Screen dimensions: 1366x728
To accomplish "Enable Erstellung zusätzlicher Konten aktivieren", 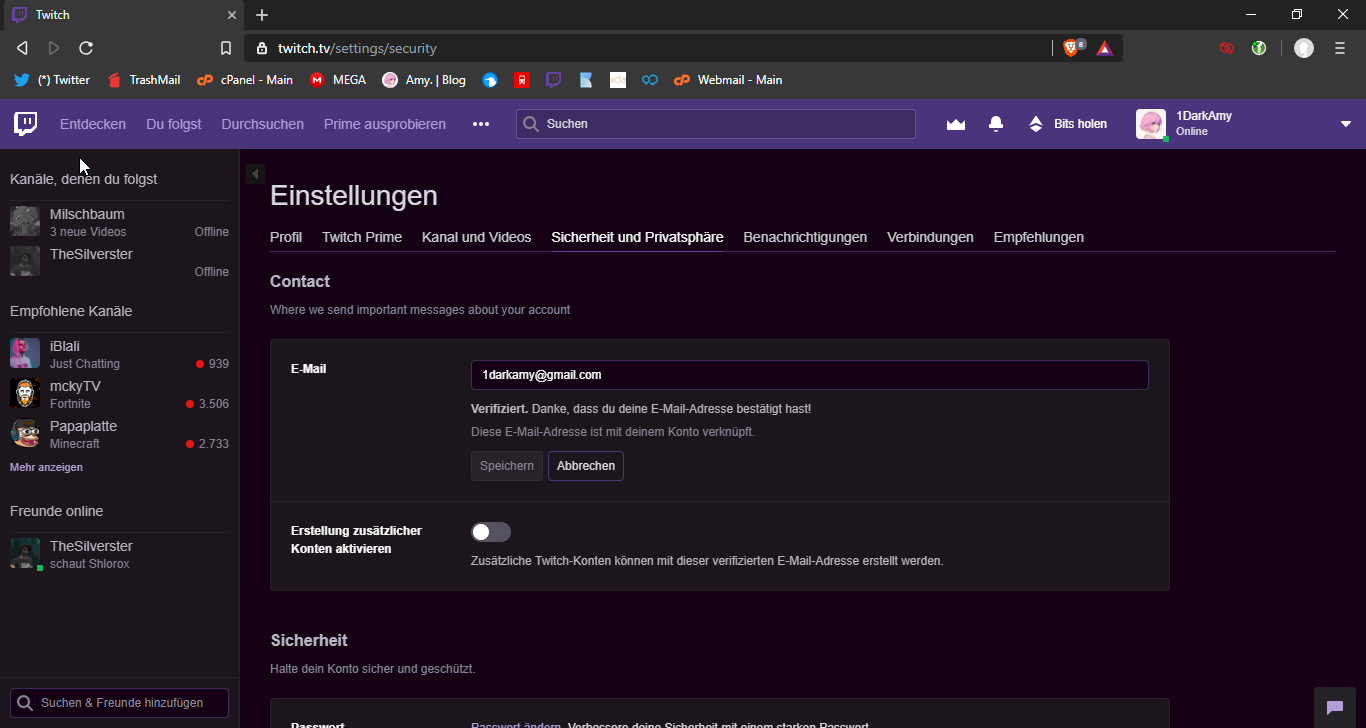I will pyautogui.click(x=491, y=531).
